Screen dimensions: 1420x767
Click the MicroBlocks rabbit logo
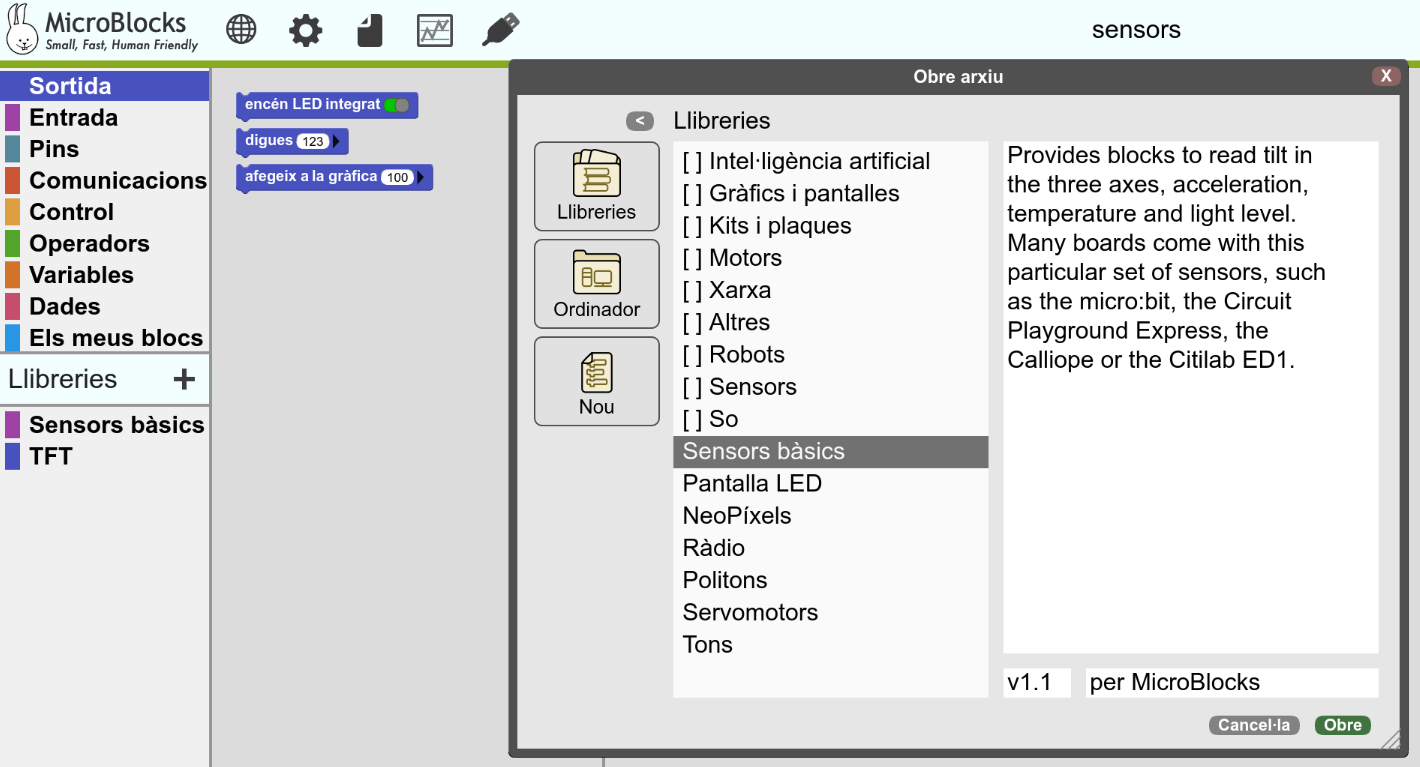[23, 31]
